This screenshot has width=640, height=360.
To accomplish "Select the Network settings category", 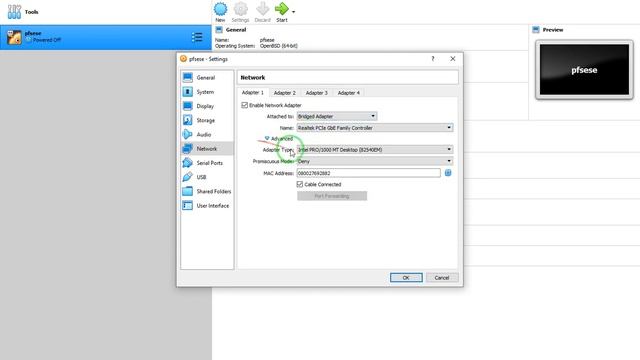I will 207,149.
